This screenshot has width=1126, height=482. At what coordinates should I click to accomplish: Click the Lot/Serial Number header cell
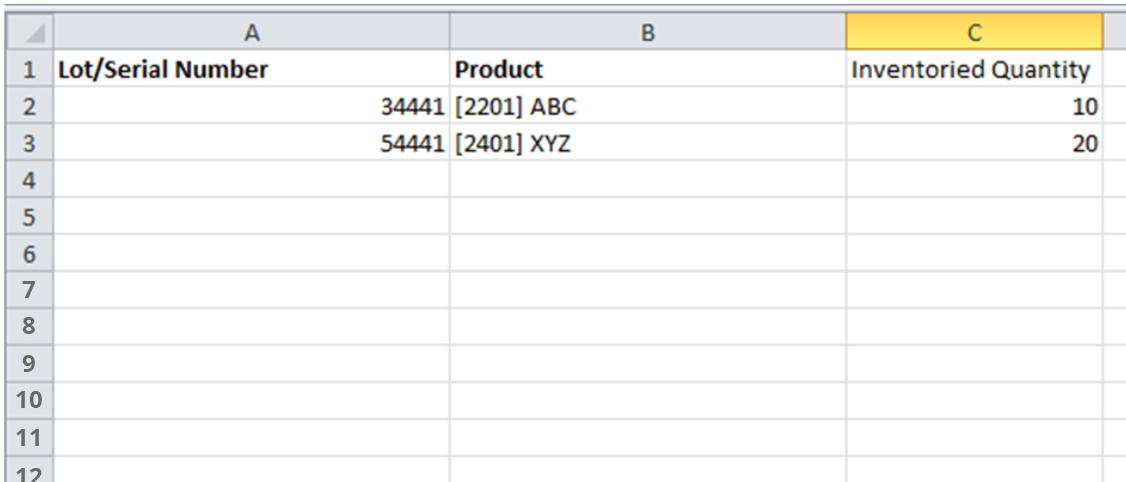coord(251,70)
